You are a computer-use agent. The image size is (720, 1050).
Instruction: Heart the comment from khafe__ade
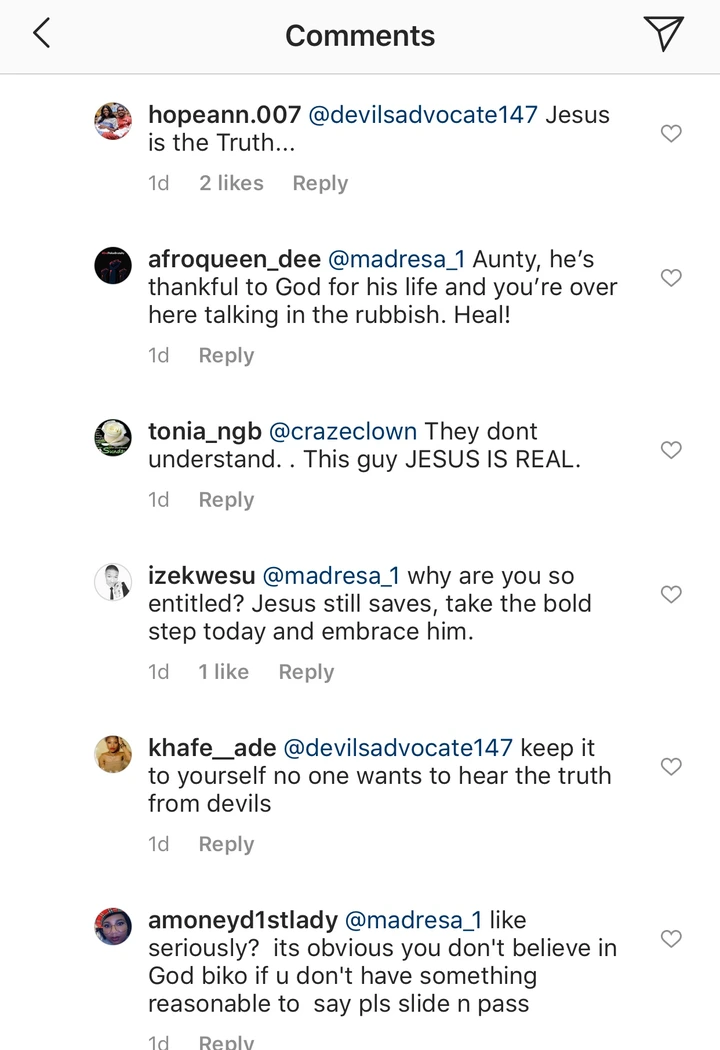672,767
